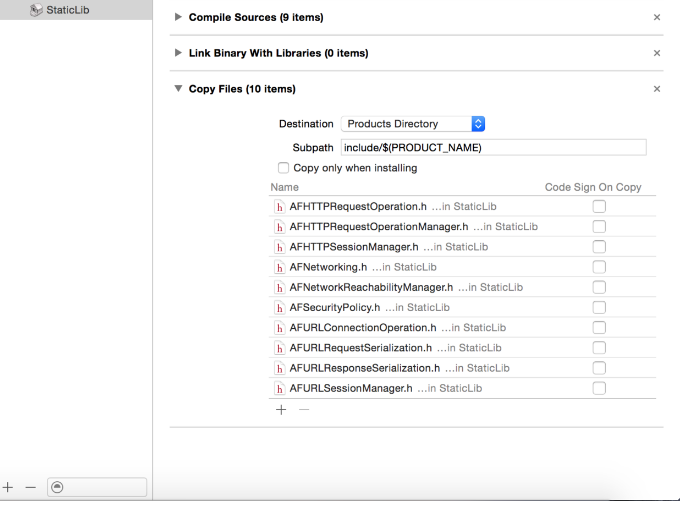Open the Destination Products Directory dropdown

(x=413, y=124)
